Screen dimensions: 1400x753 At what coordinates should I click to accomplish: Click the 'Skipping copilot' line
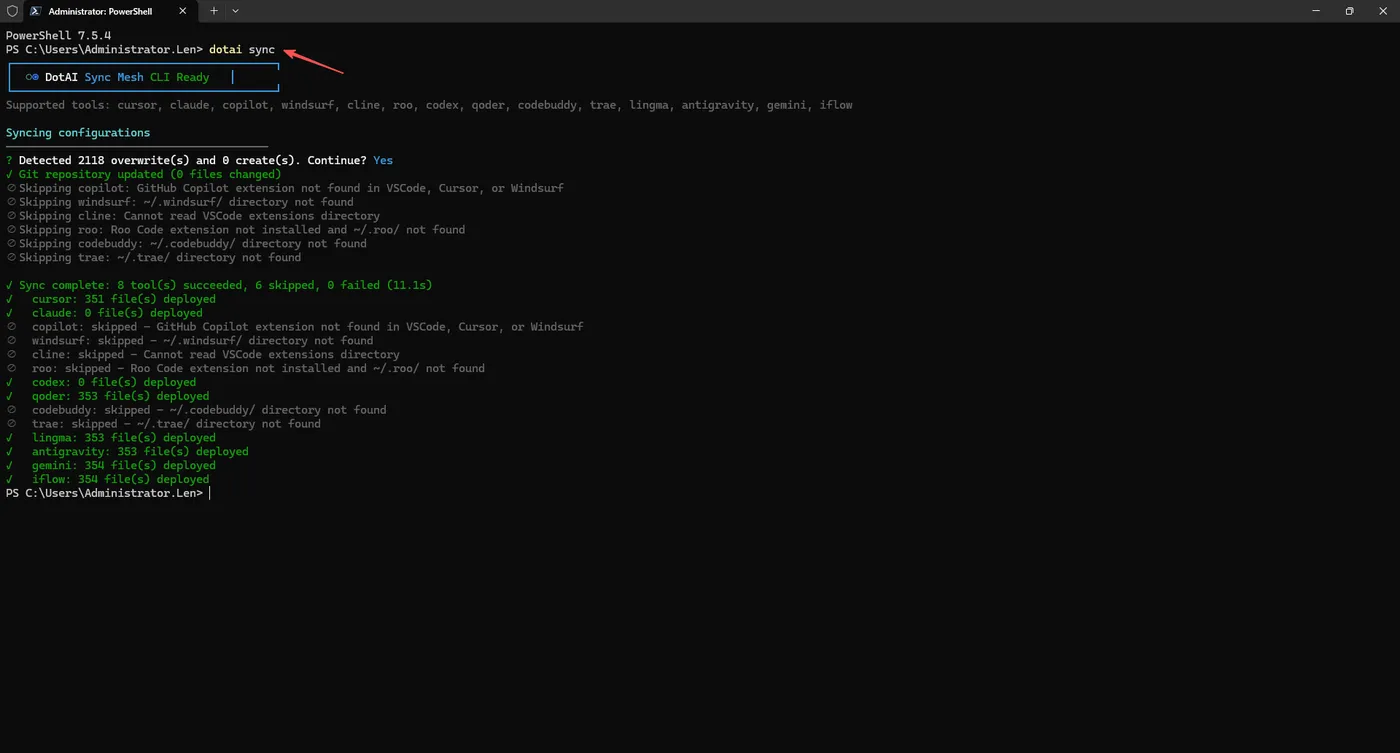pos(285,188)
